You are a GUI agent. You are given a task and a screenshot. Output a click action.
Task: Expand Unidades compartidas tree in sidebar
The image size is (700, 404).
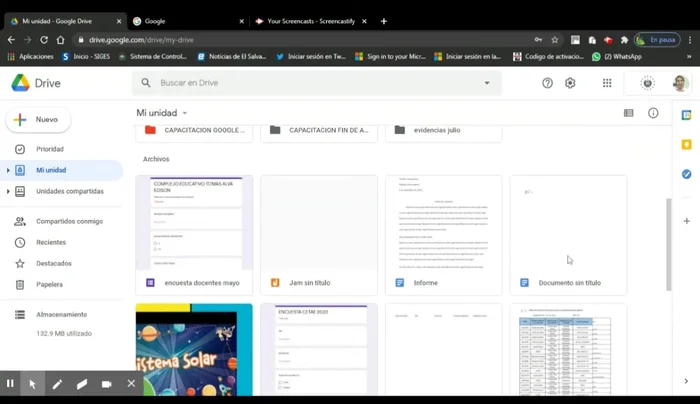[8, 191]
